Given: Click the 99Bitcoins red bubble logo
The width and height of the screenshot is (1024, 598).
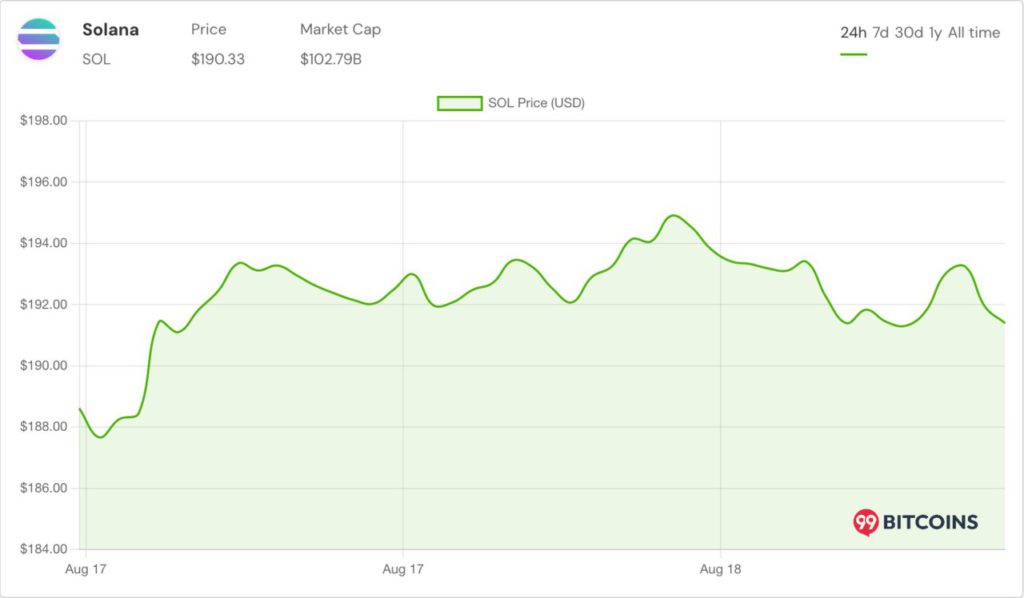Looking at the screenshot, I should [x=865, y=521].
